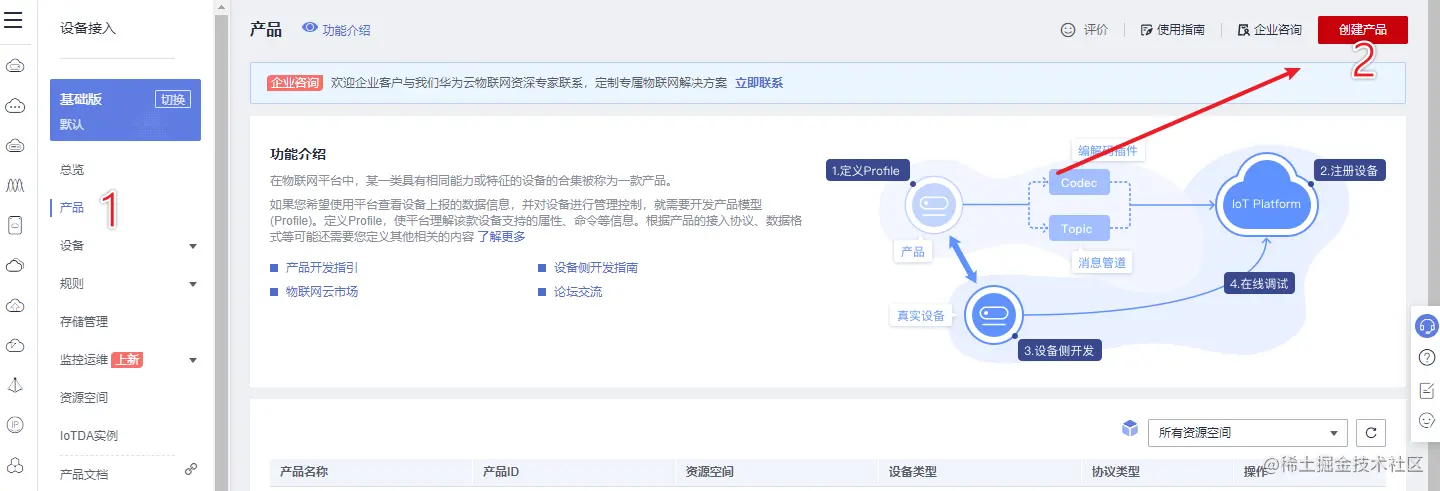This screenshot has height=491, width=1440.
Task: Open the question mark help icon
Action: point(1427,357)
